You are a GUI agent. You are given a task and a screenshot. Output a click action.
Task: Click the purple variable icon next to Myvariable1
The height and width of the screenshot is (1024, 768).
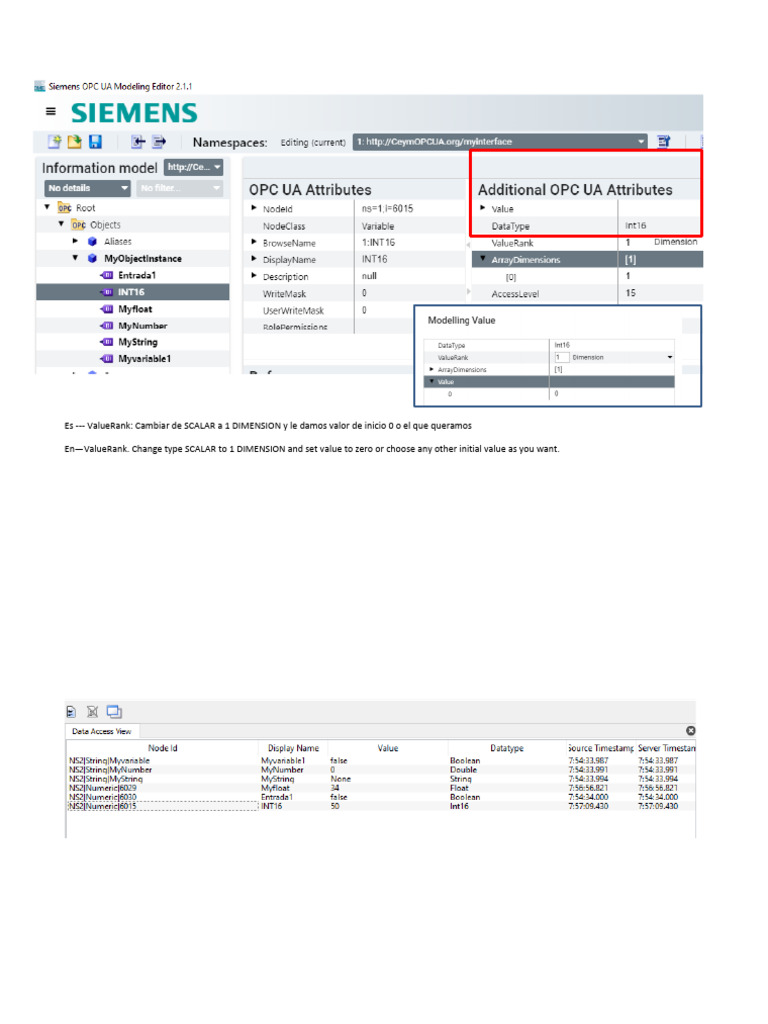[x=107, y=359]
